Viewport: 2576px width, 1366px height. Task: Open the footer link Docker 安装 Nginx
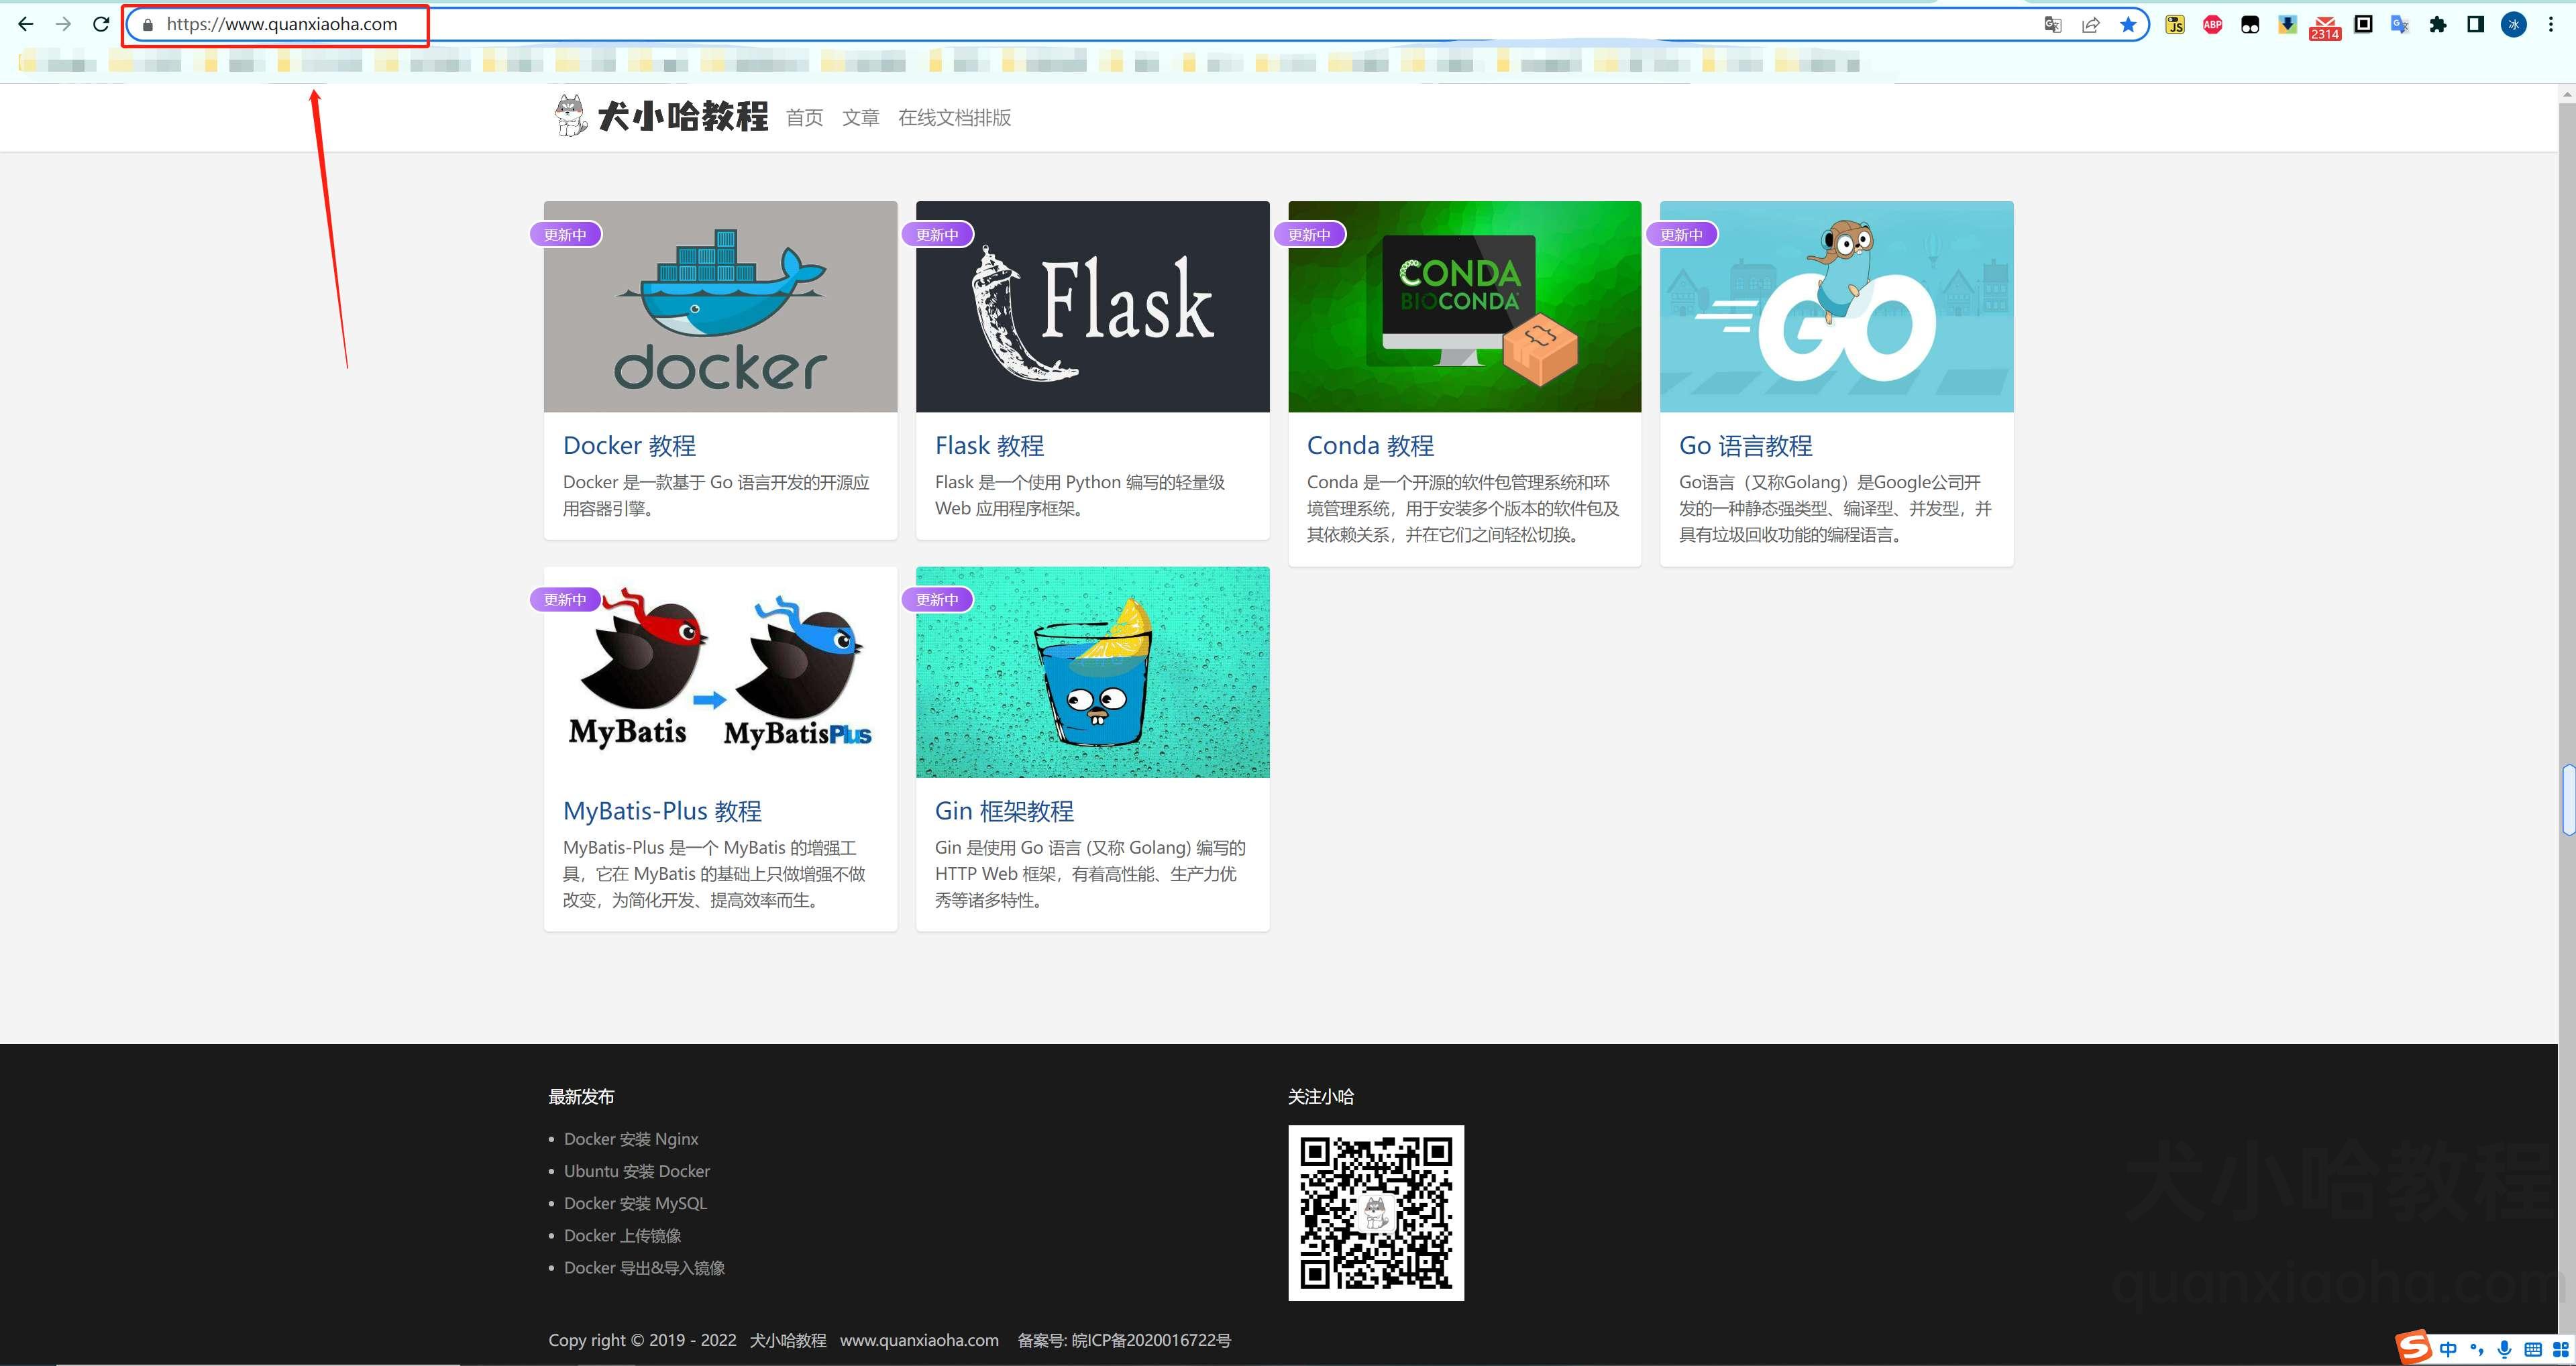click(631, 1139)
